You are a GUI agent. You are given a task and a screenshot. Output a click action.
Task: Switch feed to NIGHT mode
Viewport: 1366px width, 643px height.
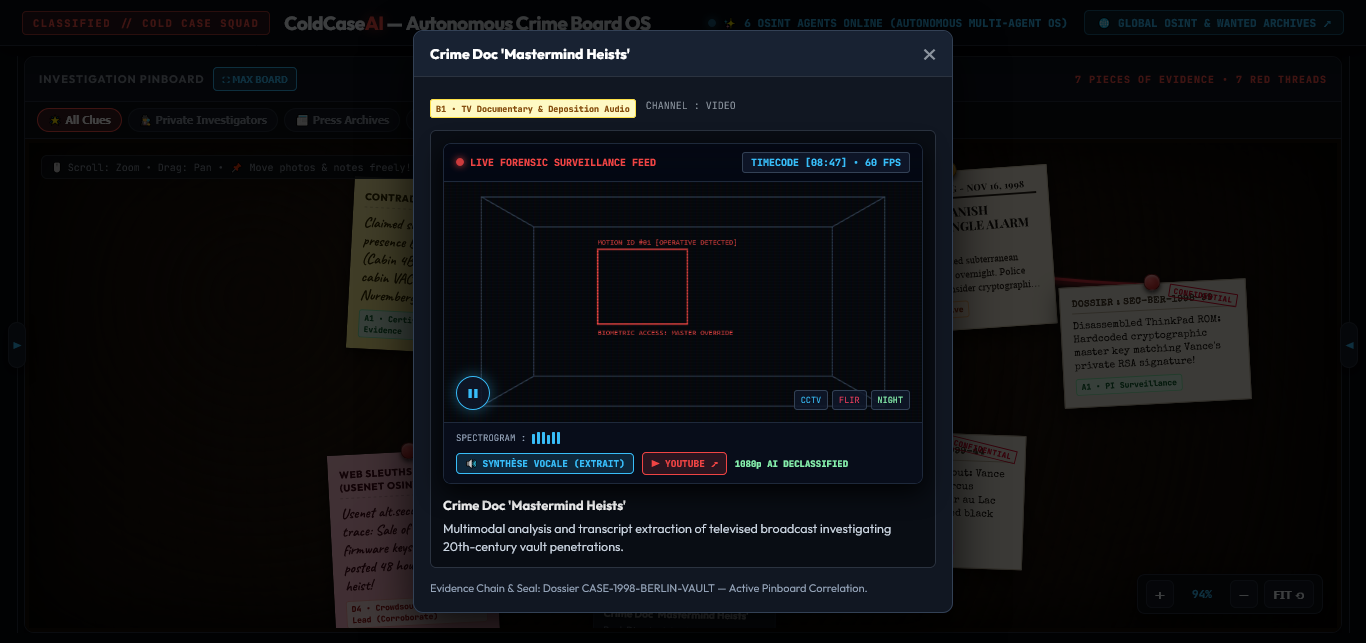[x=890, y=400]
